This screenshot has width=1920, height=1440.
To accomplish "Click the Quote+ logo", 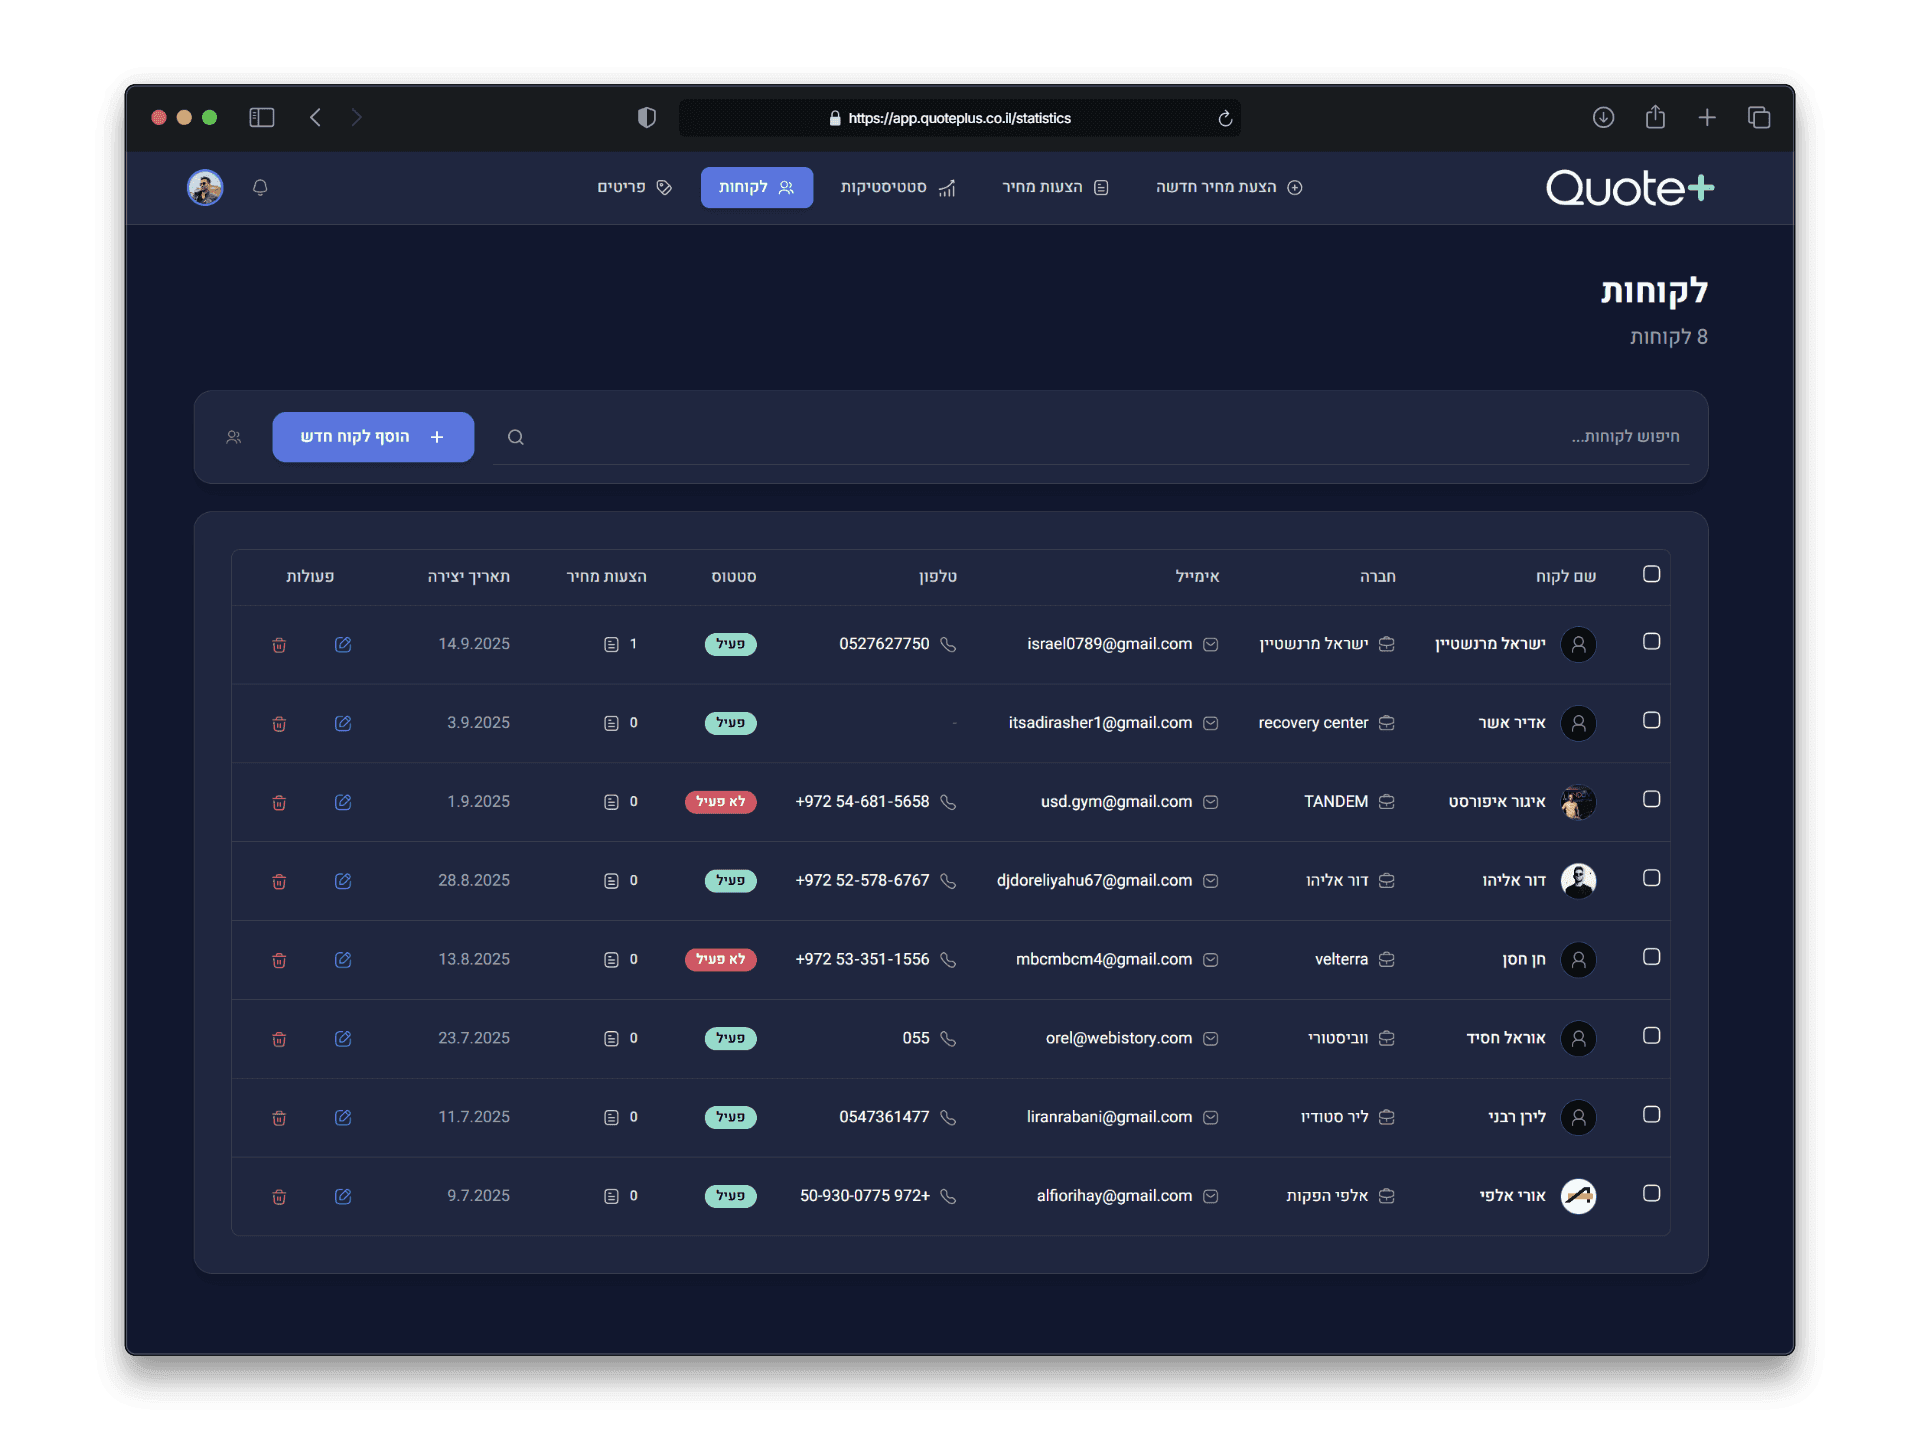I will tap(1630, 188).
